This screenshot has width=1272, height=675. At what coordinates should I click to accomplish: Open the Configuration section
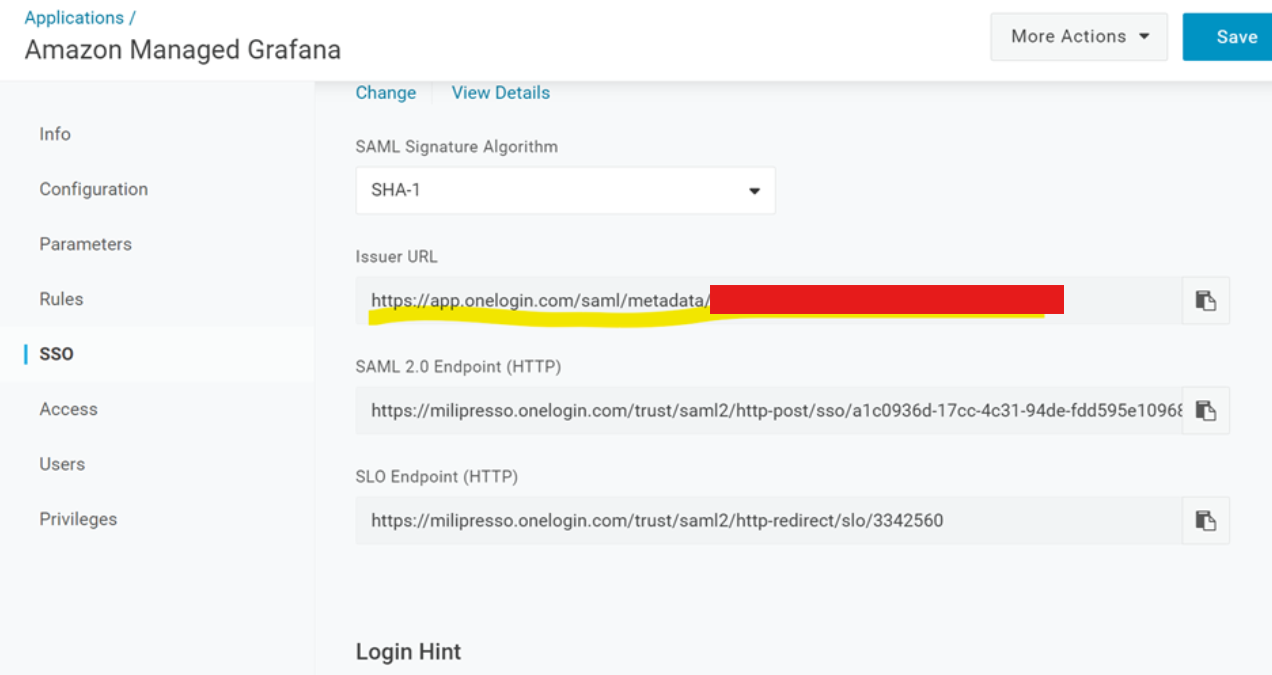tap(94, 189)
